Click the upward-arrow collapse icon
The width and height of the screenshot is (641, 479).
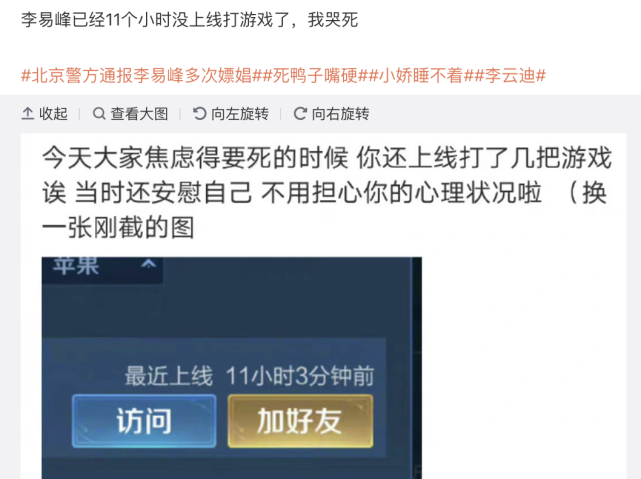pyautogui.click(x=27, y=113)
